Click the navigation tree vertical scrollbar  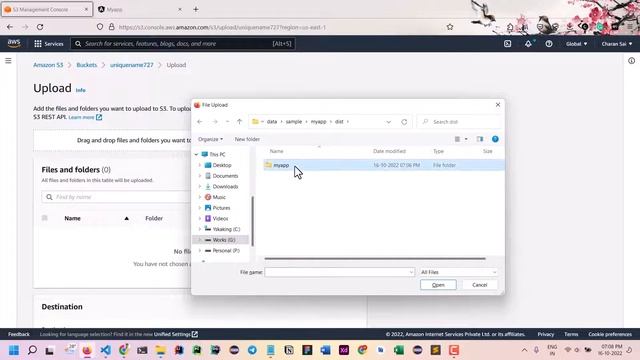pyautogui.click(x=253, y=221)
